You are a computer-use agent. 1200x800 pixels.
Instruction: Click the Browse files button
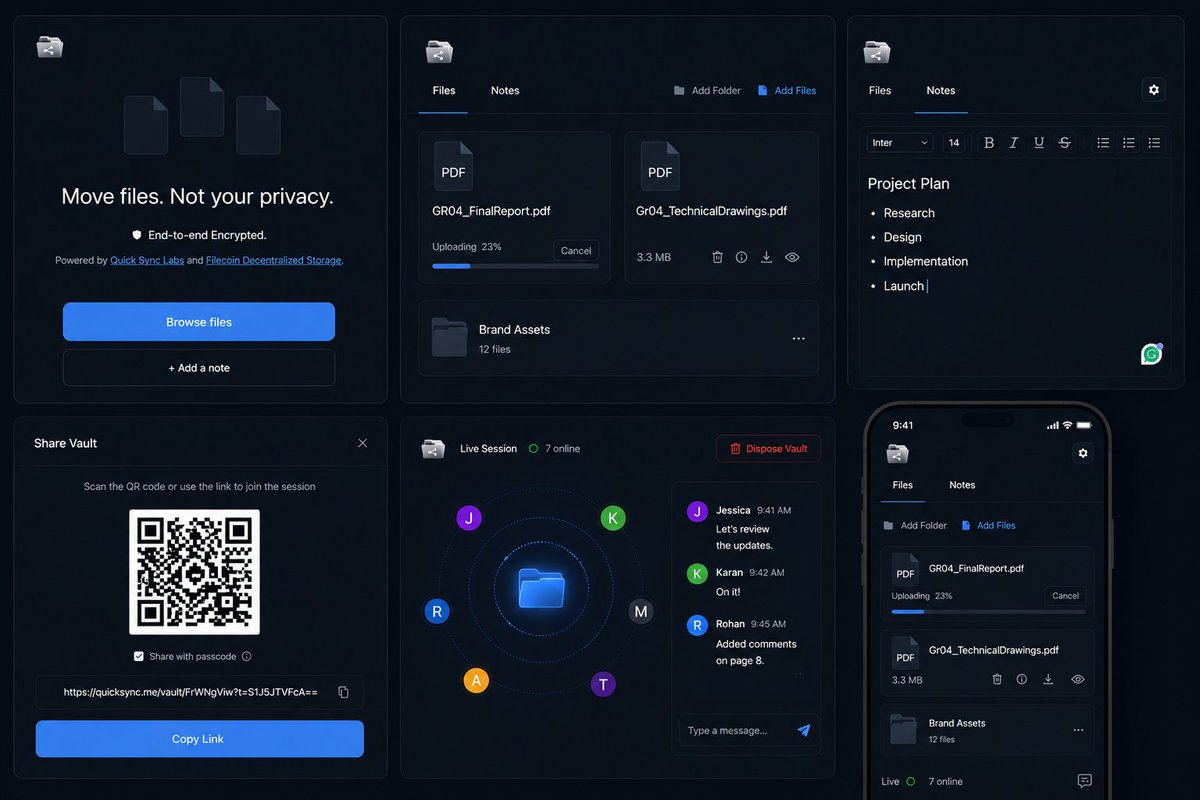click(x=199, y=322)
